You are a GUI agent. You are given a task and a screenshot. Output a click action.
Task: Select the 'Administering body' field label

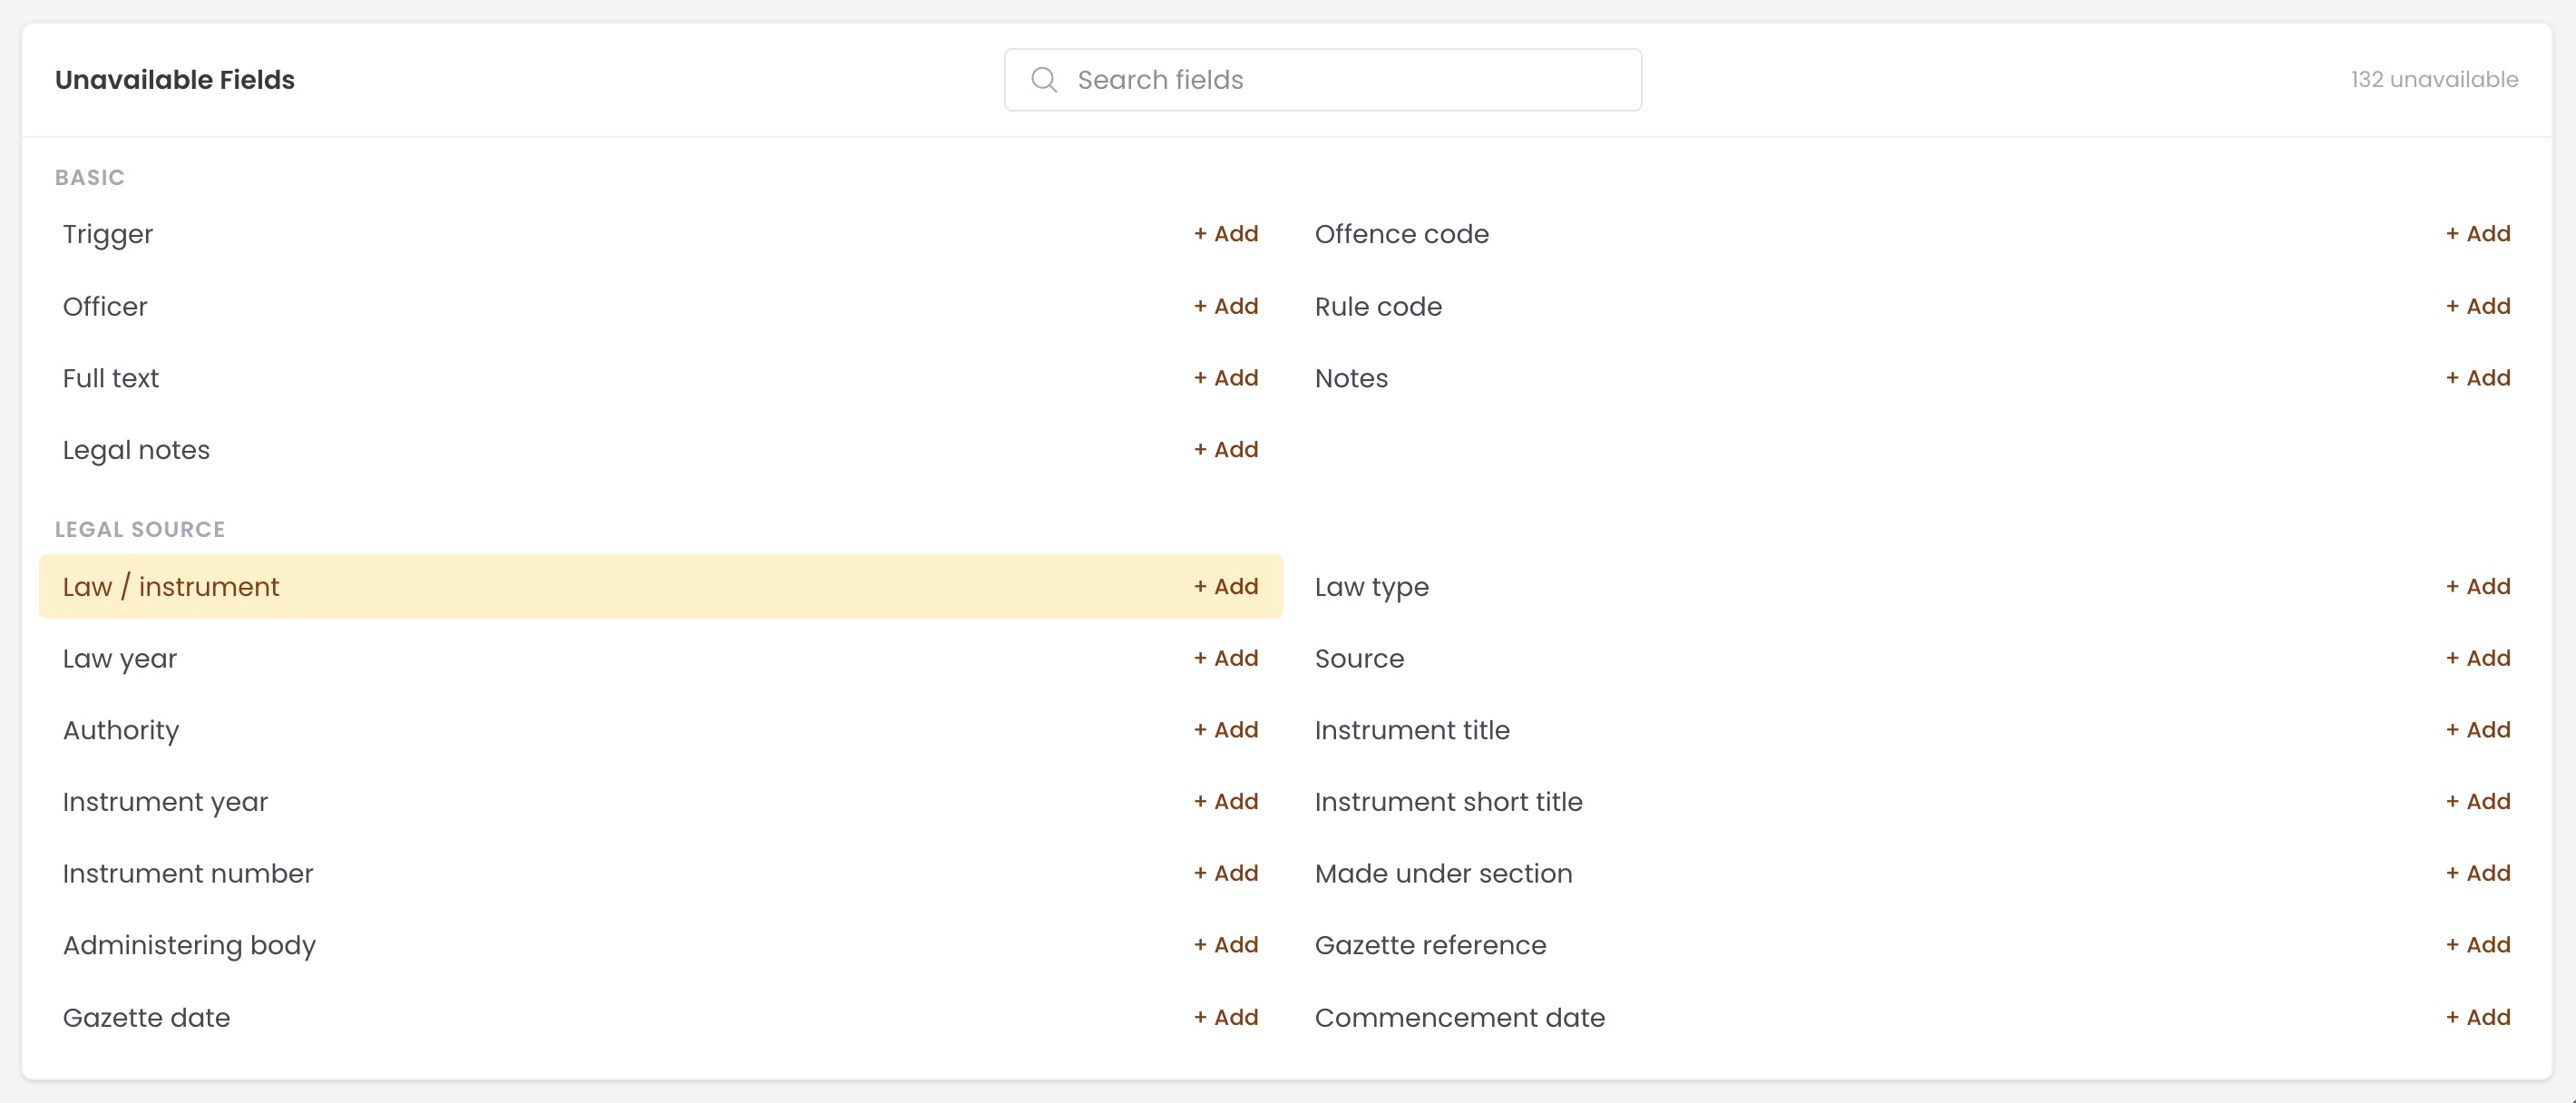(x=189, y=946)
